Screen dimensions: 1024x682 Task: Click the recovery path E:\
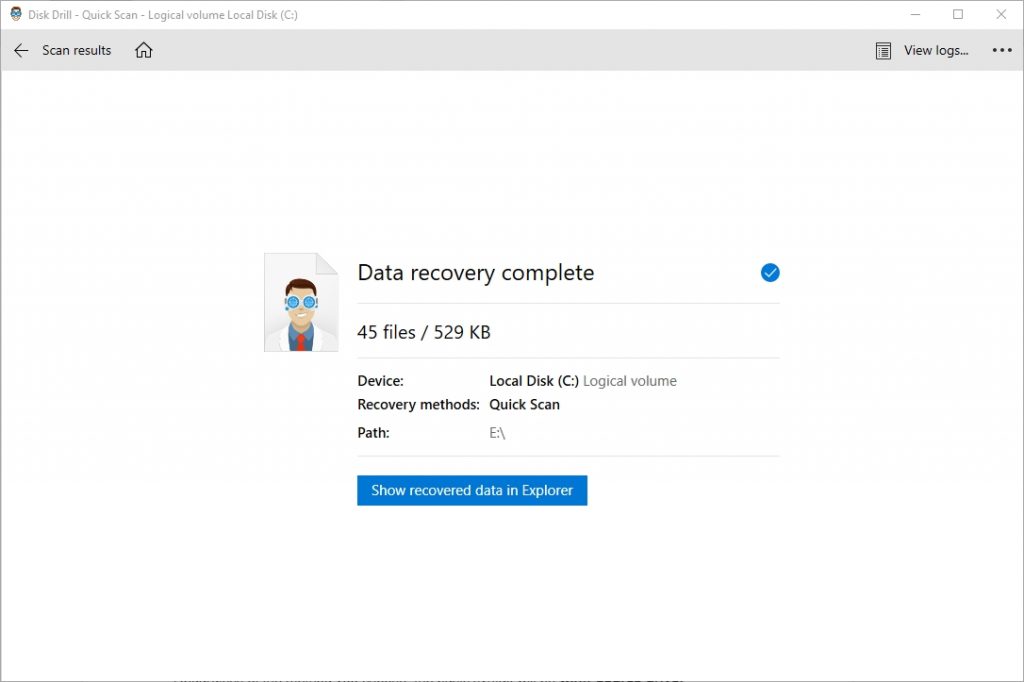click(498, 432)
